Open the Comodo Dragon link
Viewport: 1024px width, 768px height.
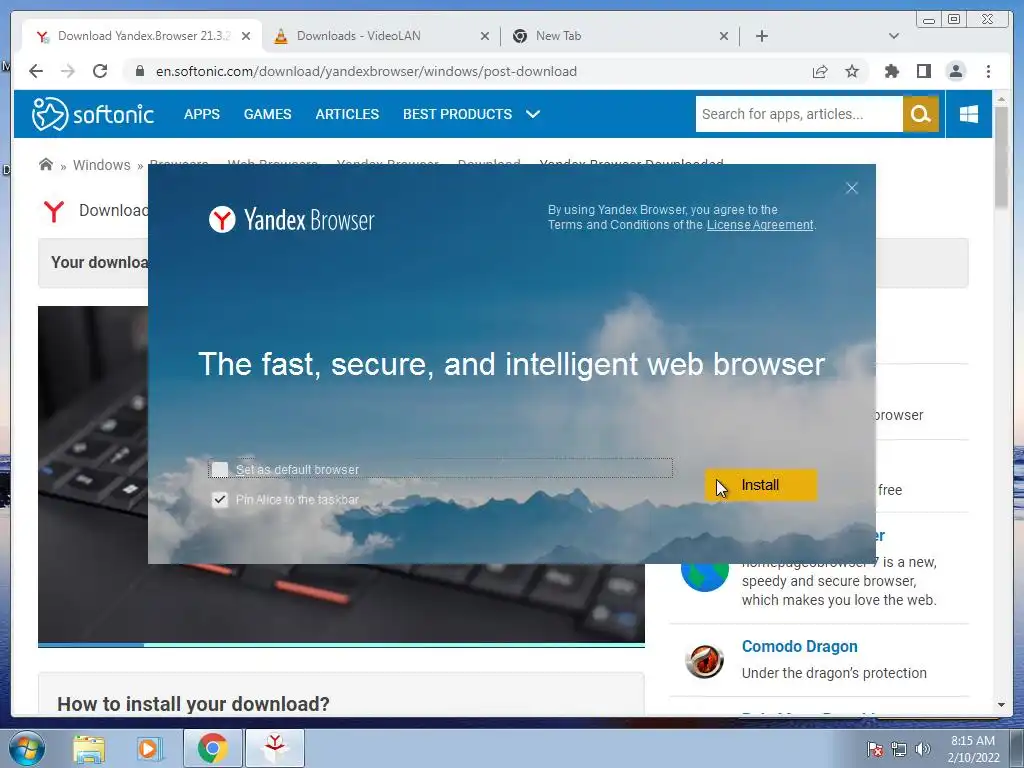[x=799, y=647]
